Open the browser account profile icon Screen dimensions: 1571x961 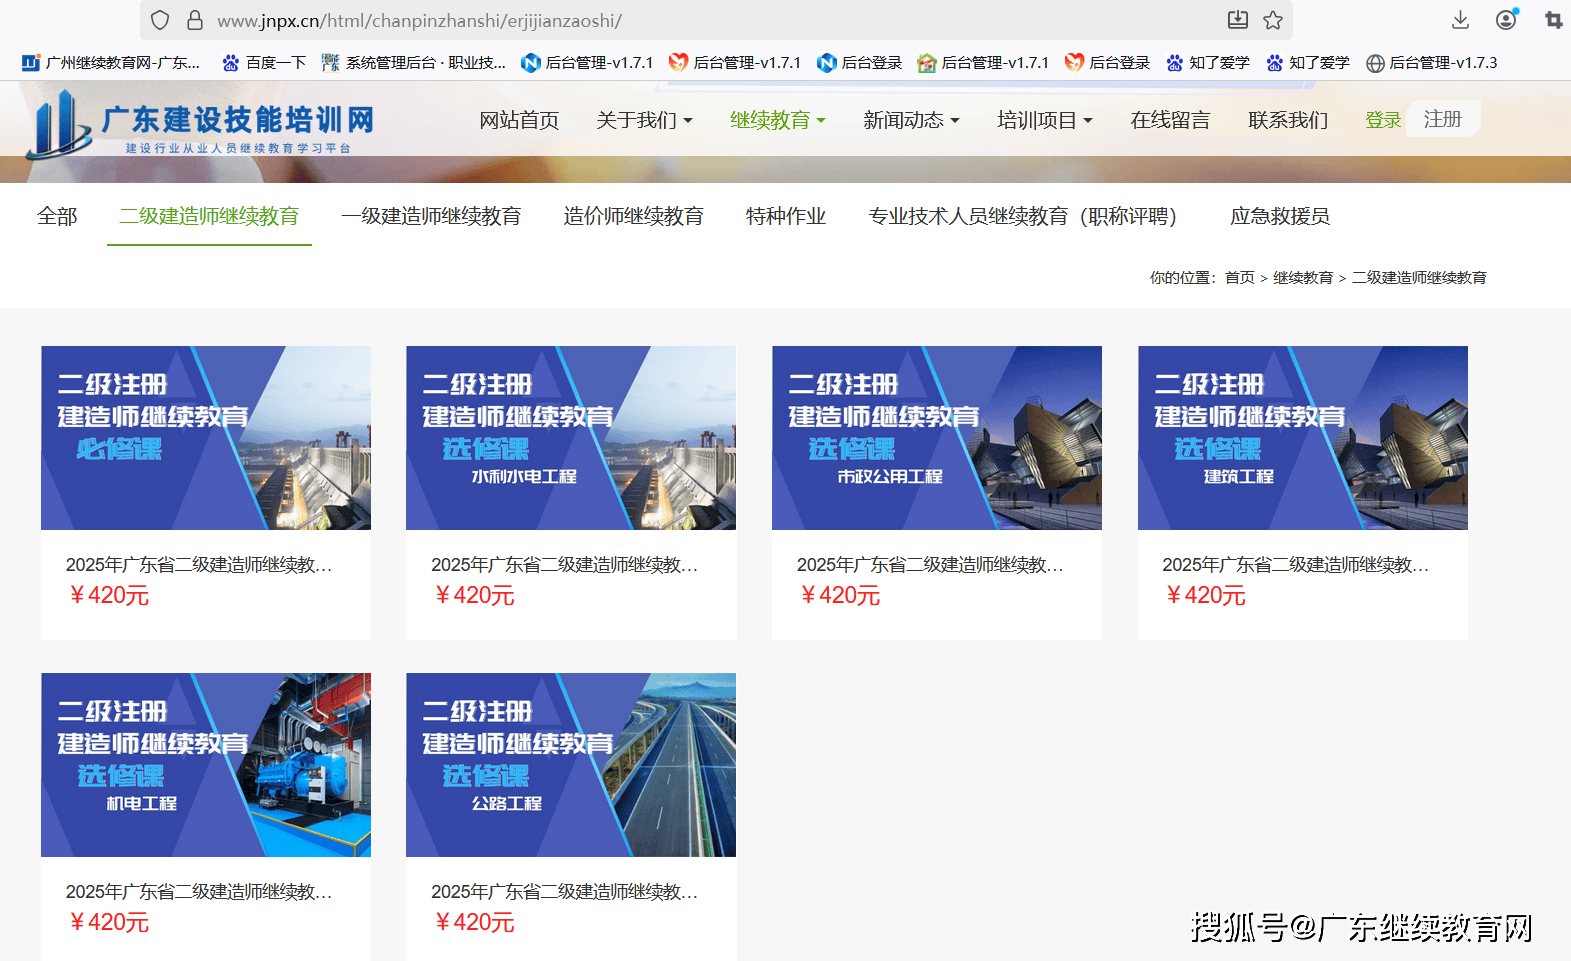1506,20
